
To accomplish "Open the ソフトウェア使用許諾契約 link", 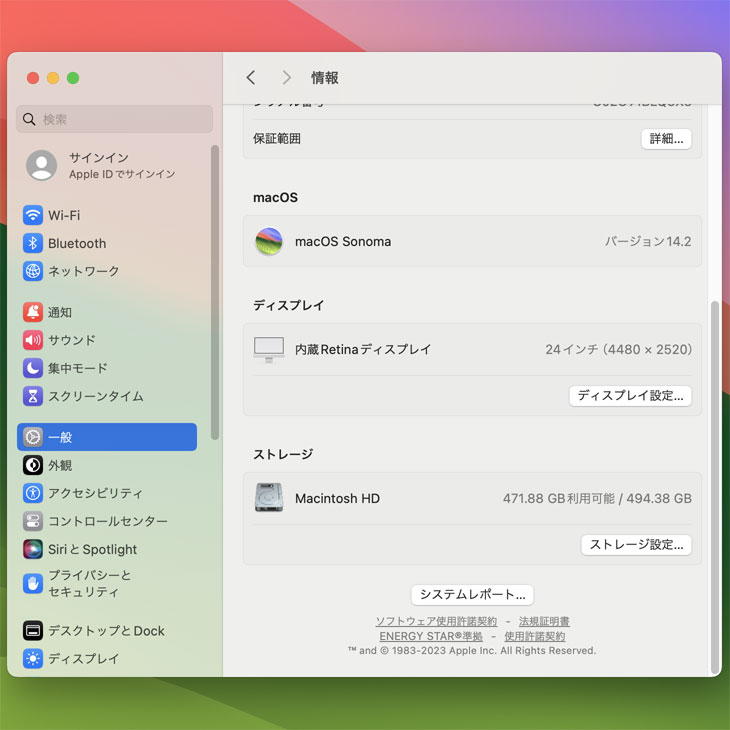I will click(436, 621).
